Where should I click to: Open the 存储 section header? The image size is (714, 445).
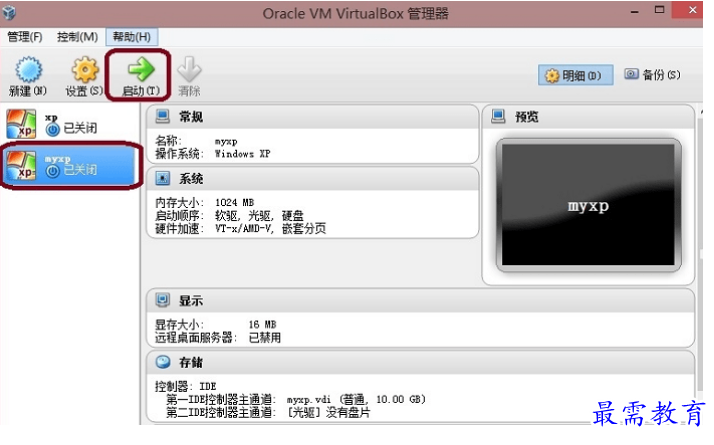click(x=420, y=362)
